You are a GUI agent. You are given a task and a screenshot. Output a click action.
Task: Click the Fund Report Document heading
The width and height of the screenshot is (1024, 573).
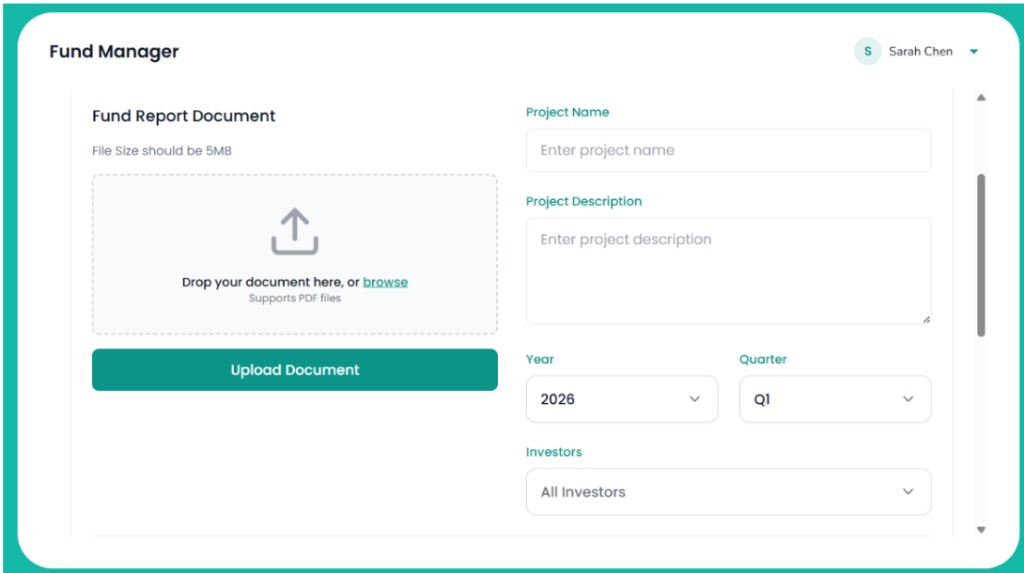[x=184, y=116]
